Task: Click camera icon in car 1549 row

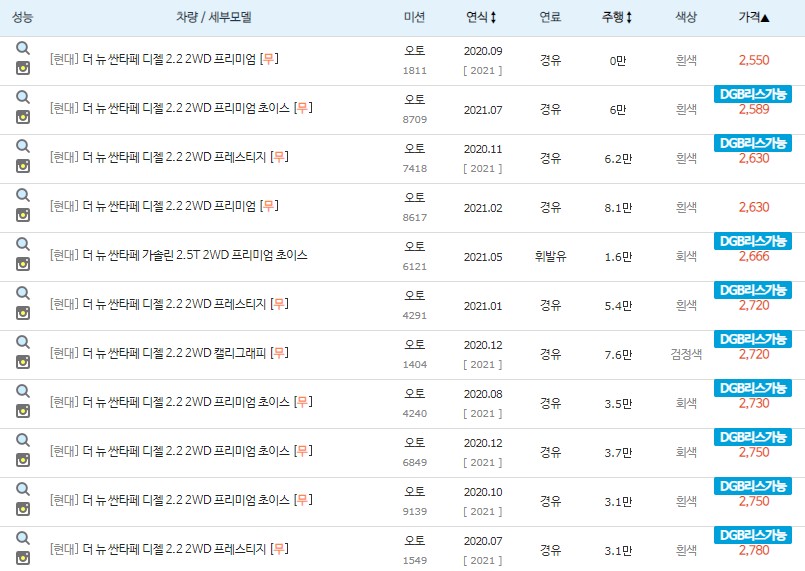Action: 23,558
